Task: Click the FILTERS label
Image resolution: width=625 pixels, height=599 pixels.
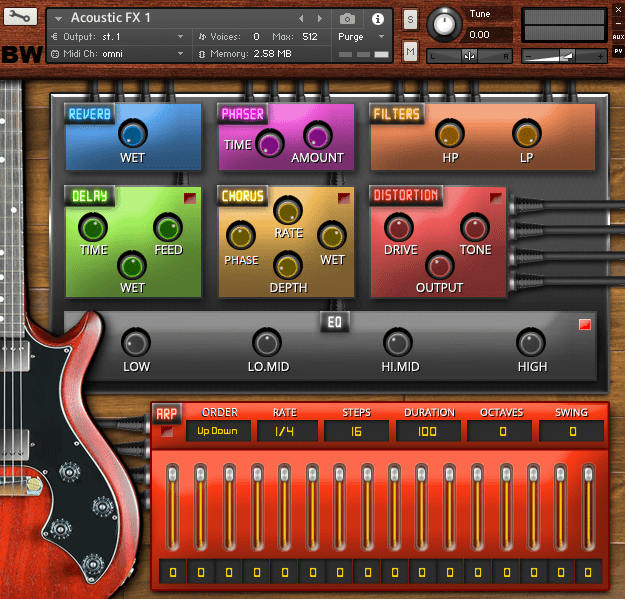Action: pyautogui.click(x=397, y=114)
